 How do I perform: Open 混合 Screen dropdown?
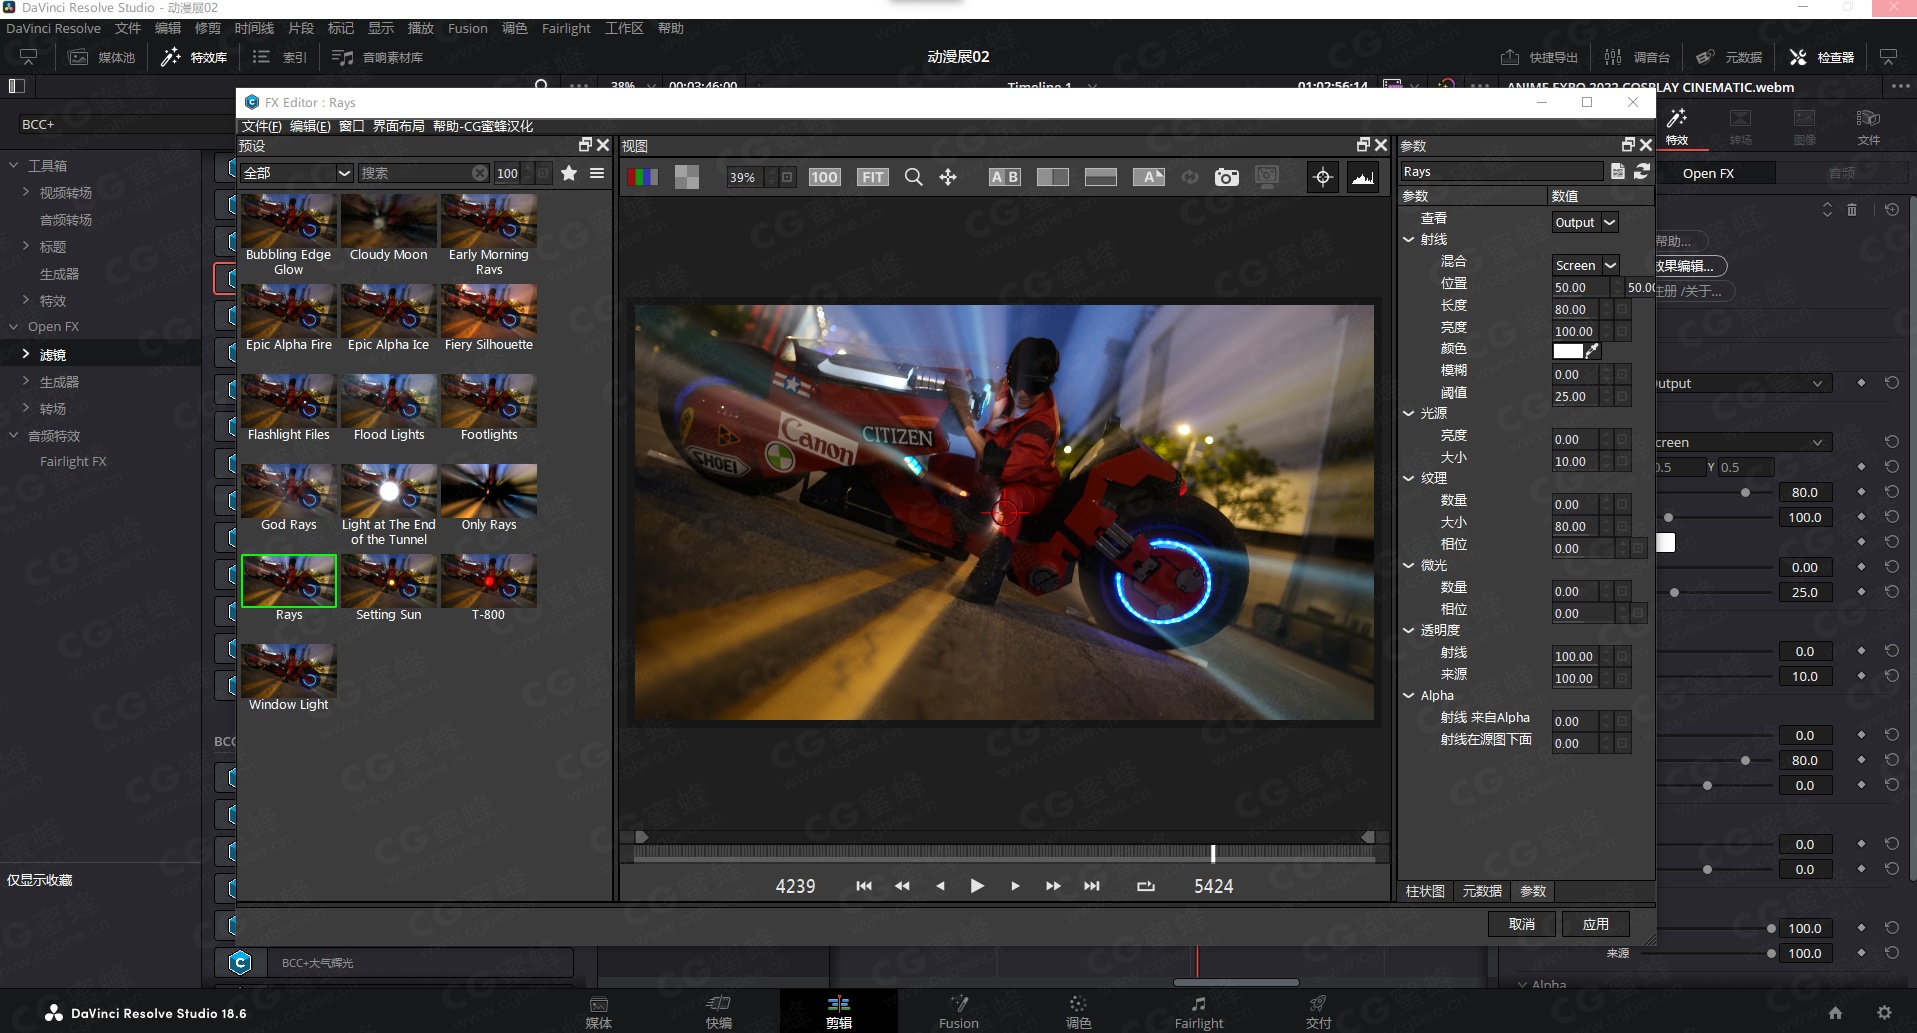(x=1585, y=265)
